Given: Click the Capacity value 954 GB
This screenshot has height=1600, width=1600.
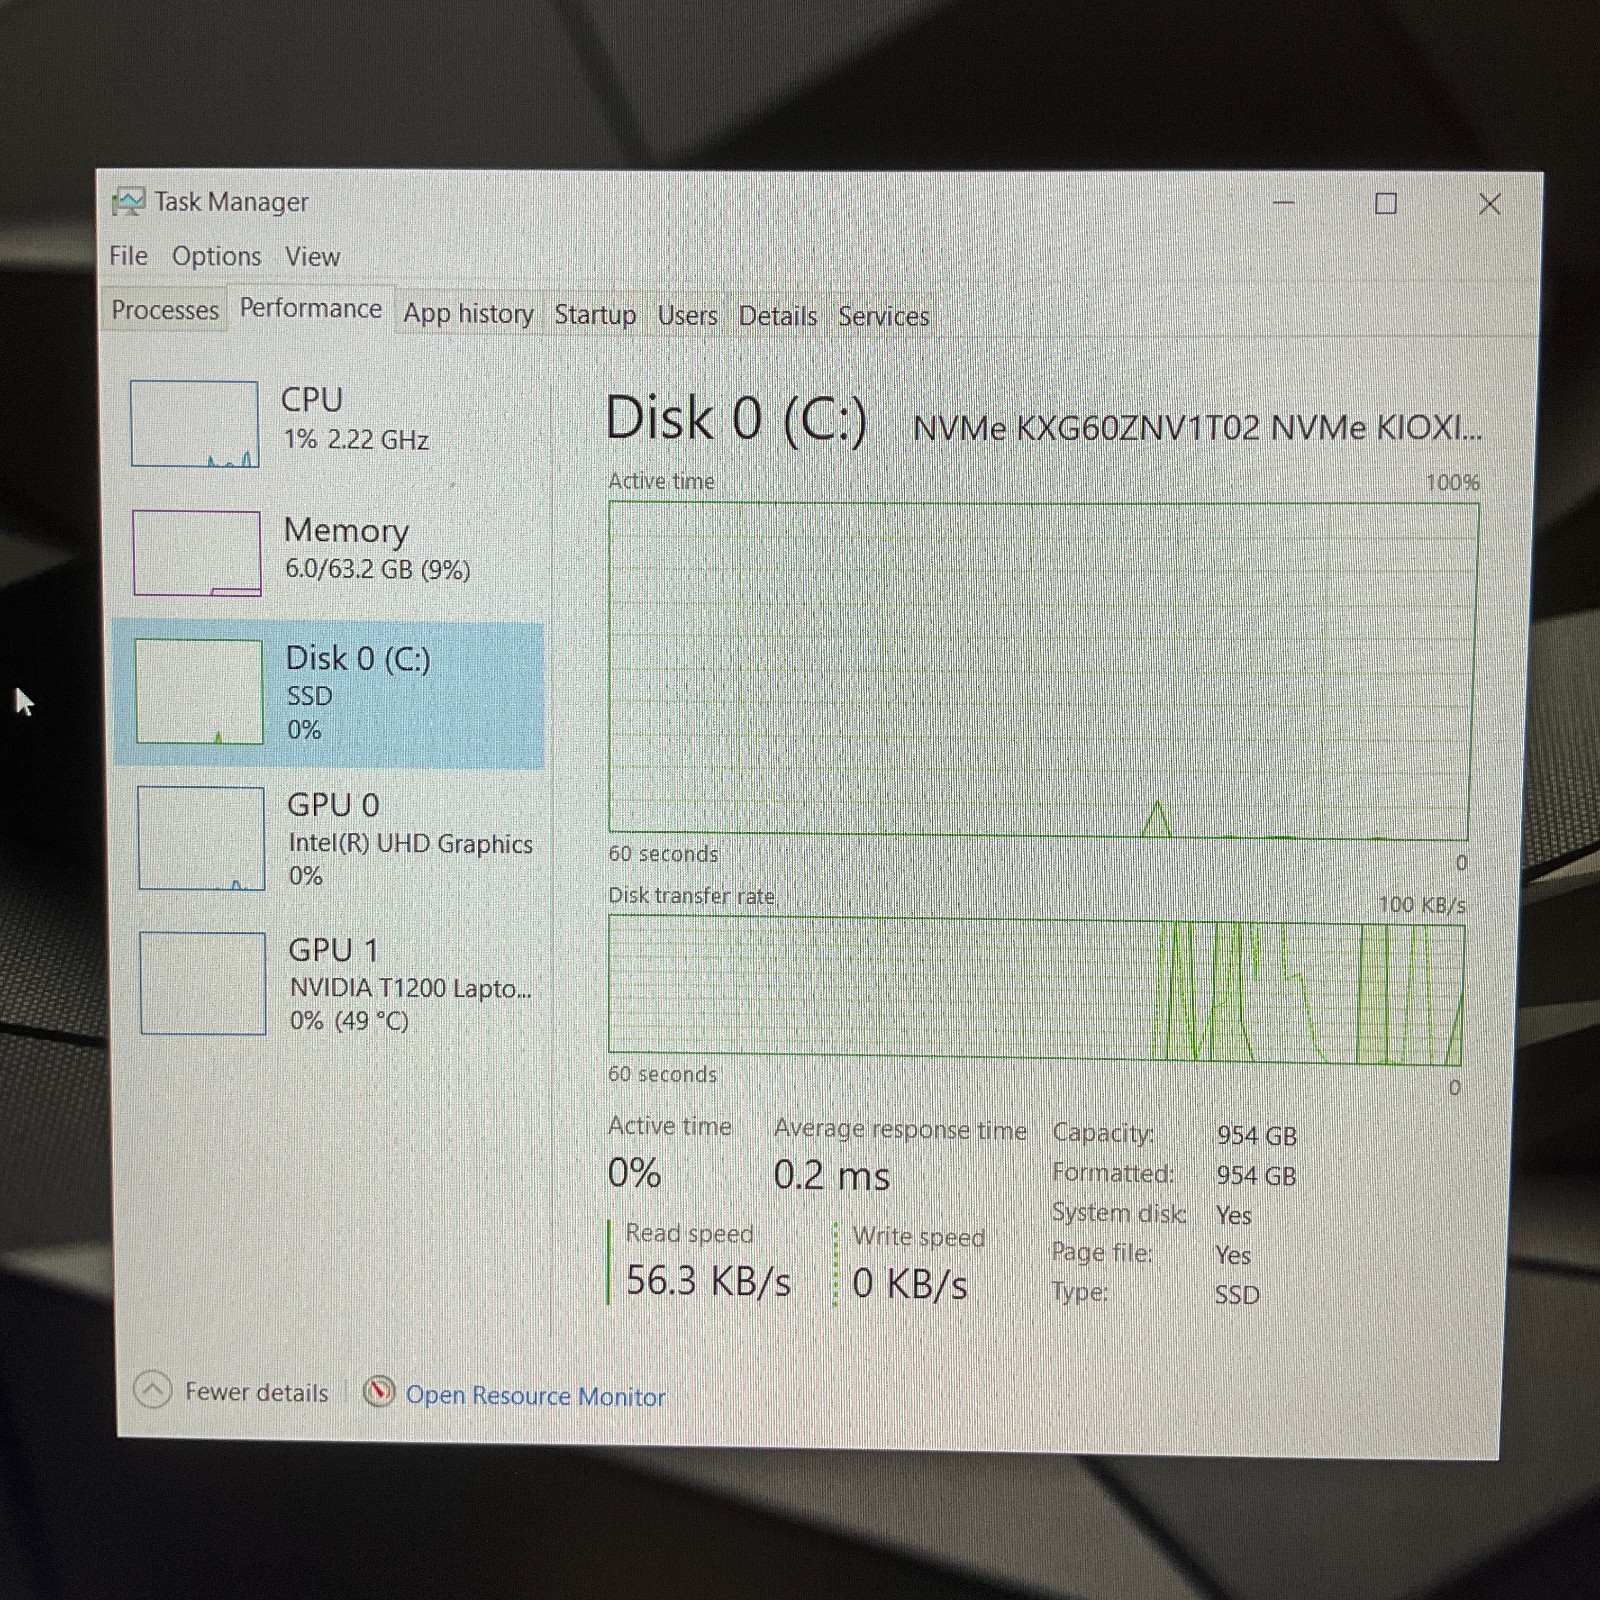Looking at the screenshot, I should 1256,1136.
